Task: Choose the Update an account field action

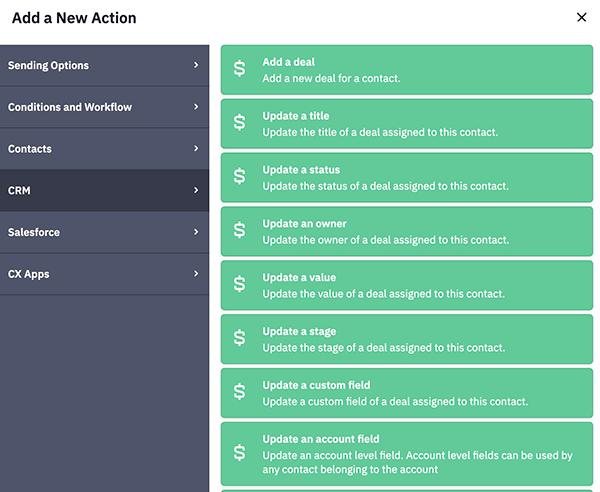Action: pos(407,454)
